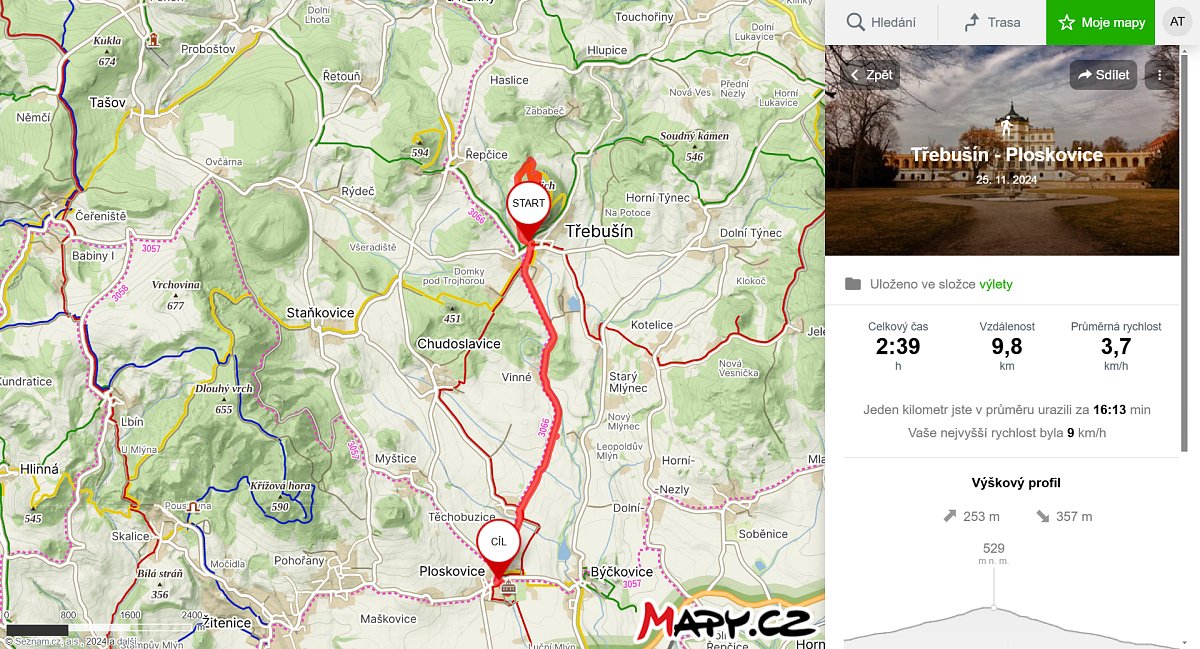Go back with Zpět button
Viewport: 1200px width, 649px height.
coord(871,75)
